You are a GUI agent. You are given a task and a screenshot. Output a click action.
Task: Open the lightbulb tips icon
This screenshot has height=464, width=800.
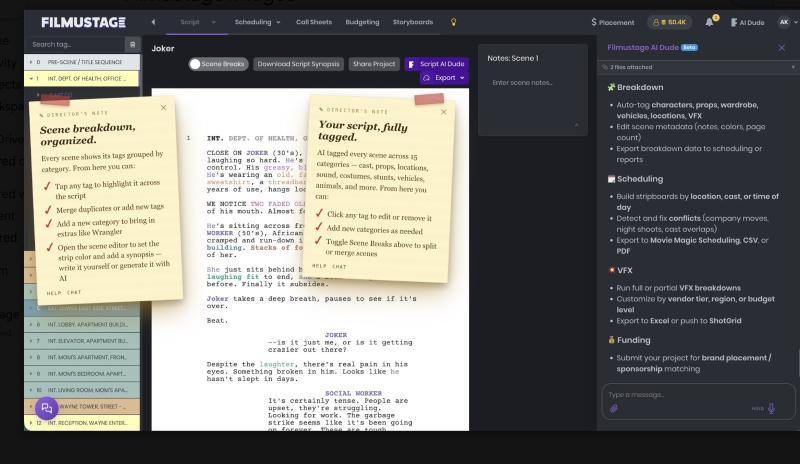click(x=453, y=22)
